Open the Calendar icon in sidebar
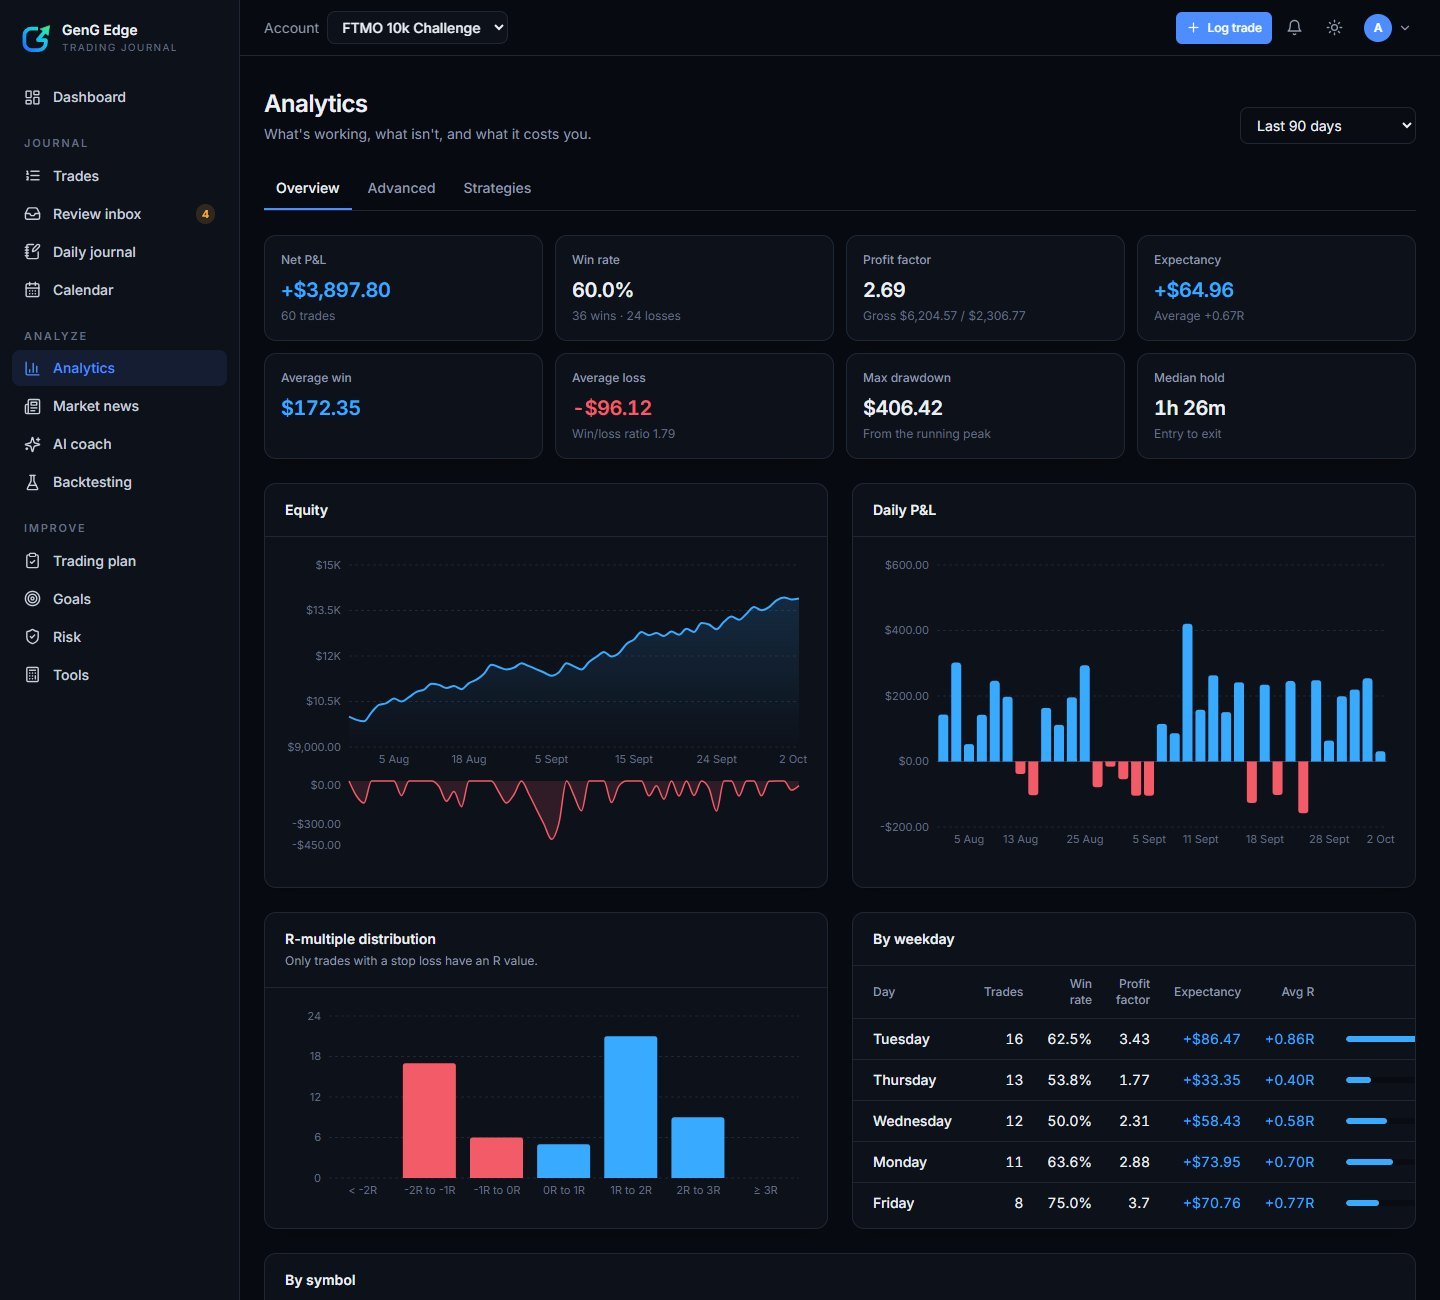 click(32, 290)
